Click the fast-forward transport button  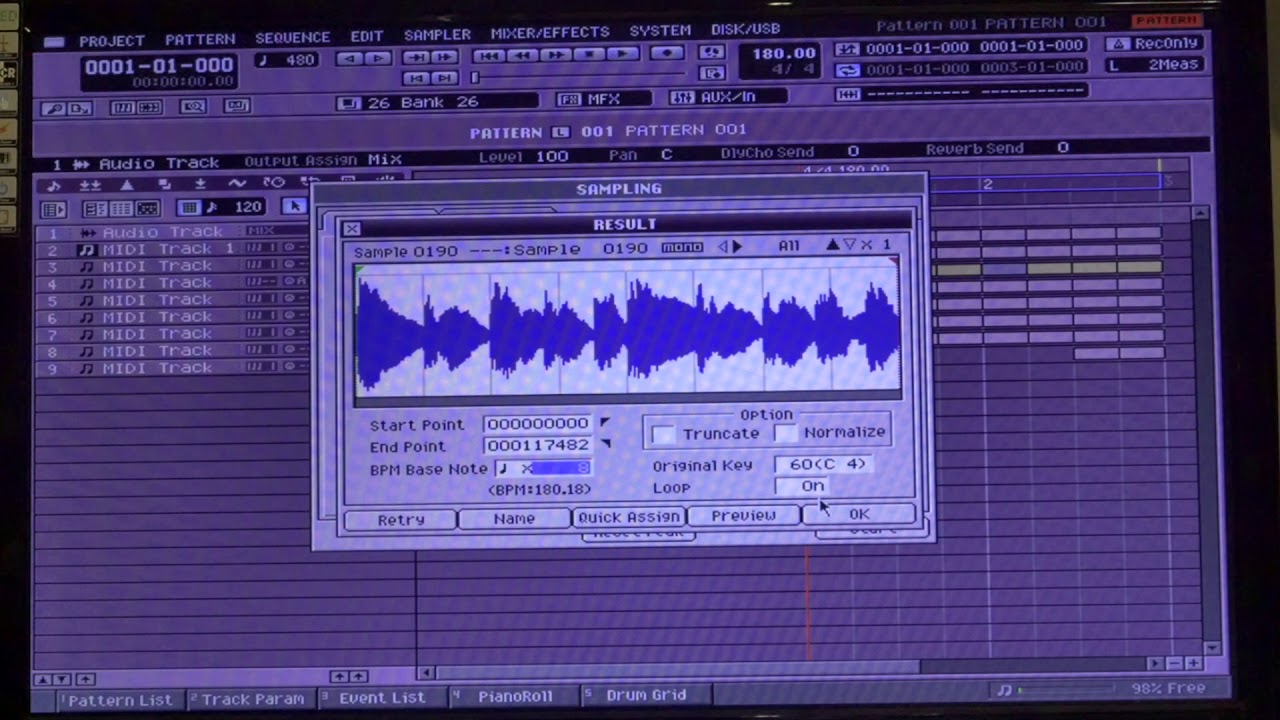tap(555, 55)
